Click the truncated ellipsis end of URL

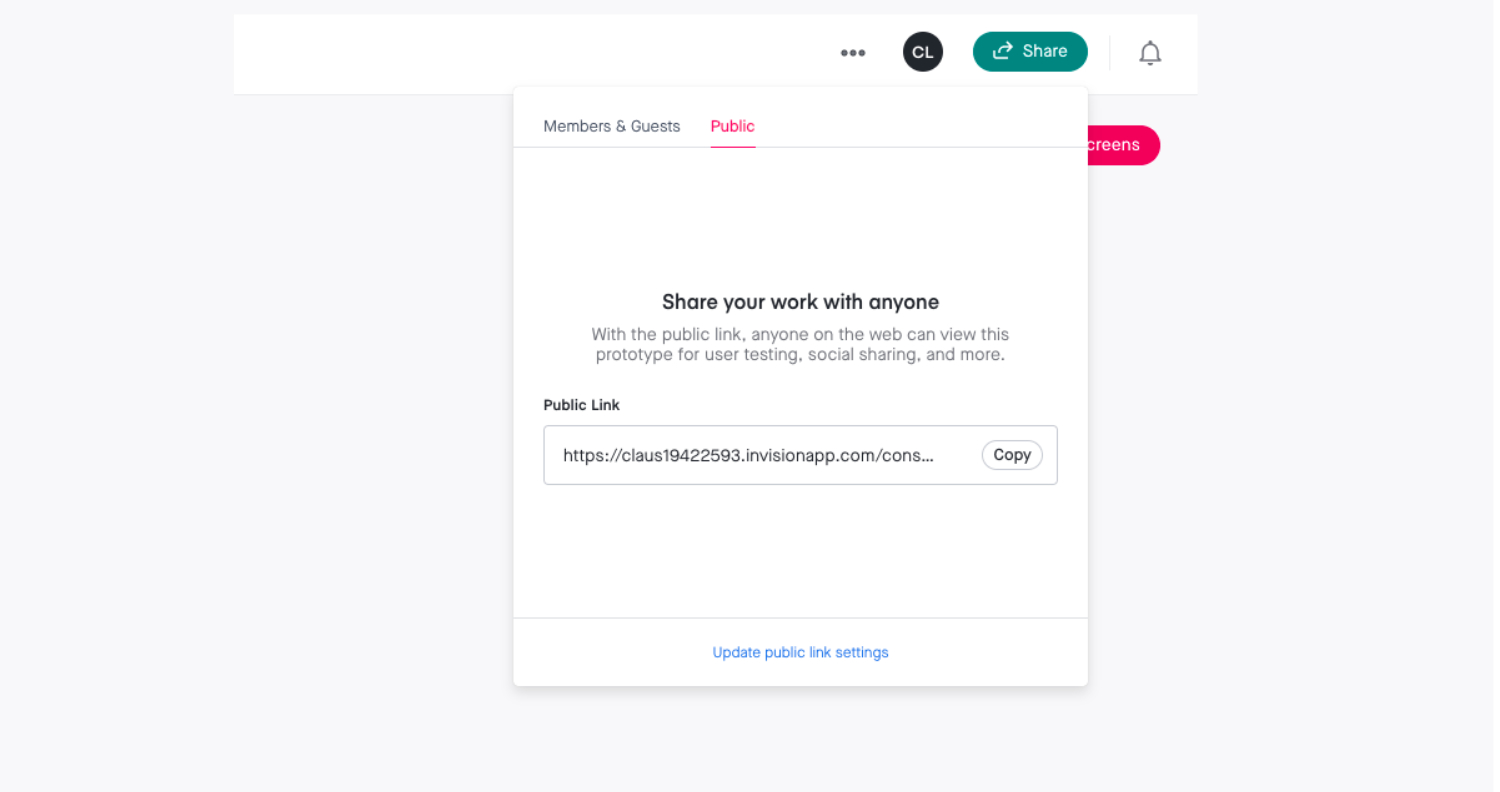coord(925,456)
